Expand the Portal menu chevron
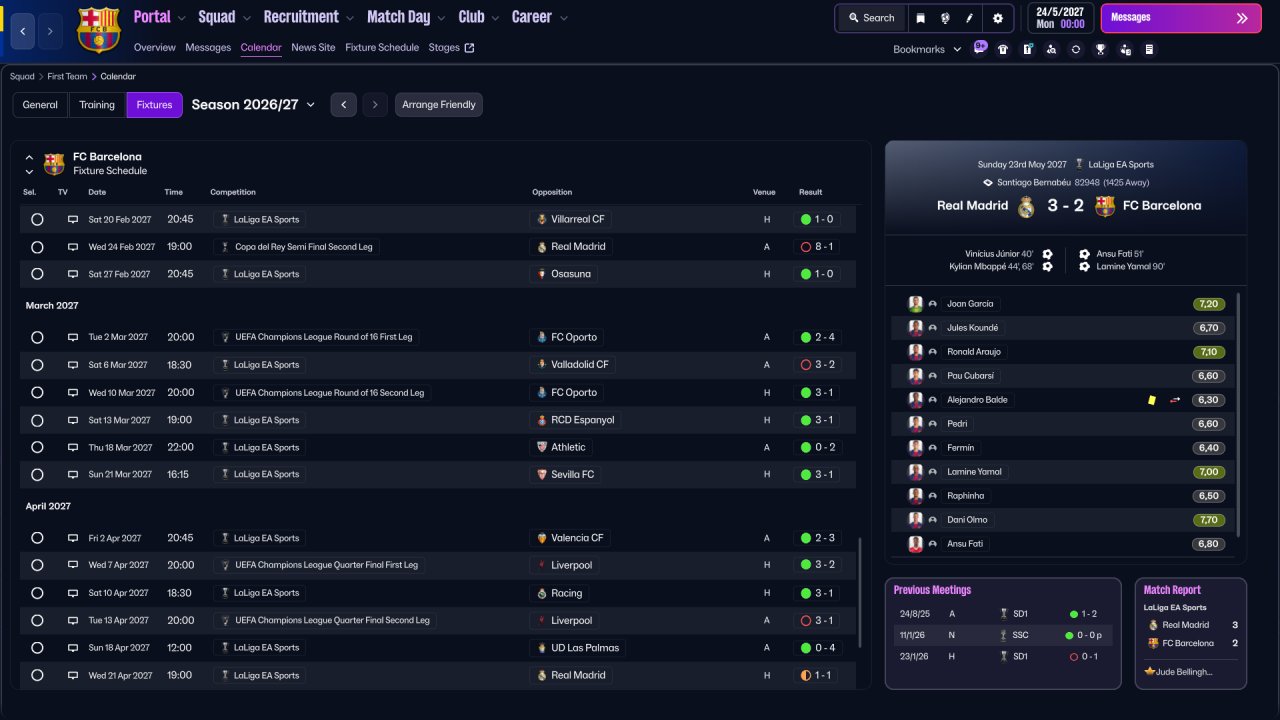1280x720 pixels. (x=181, y=18)
